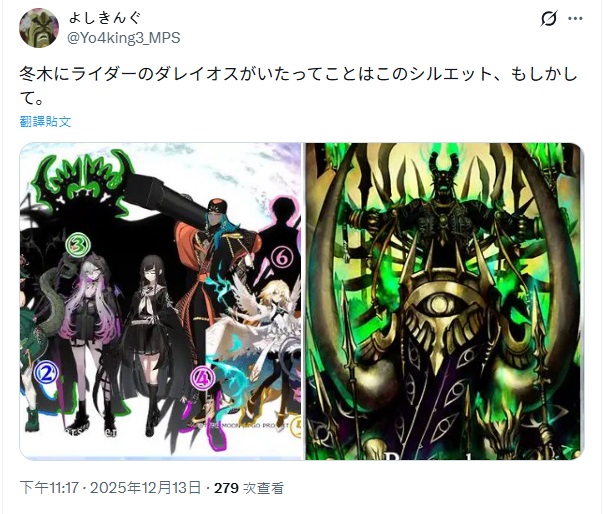603x514 pixels.
Task: Click the magenta circled number 4 marker
Action: coord(203,378)
